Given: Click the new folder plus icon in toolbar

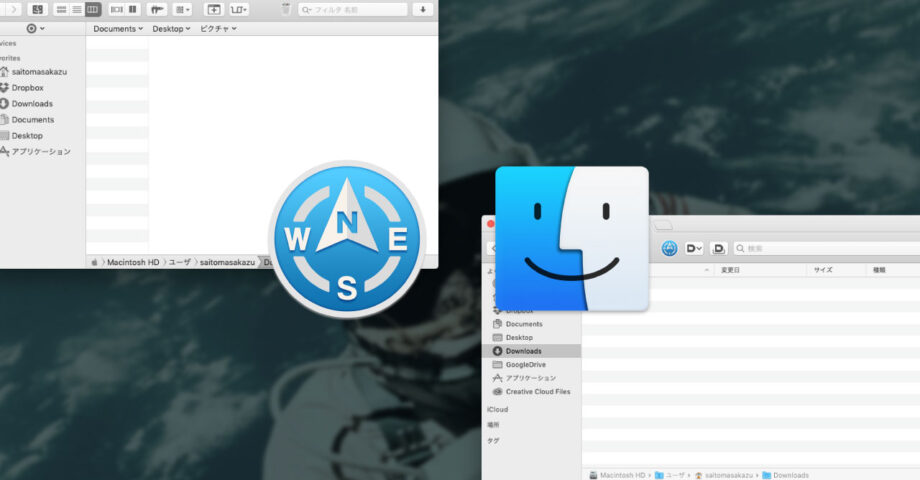Looking at the screenshot, I should point(213,9).
